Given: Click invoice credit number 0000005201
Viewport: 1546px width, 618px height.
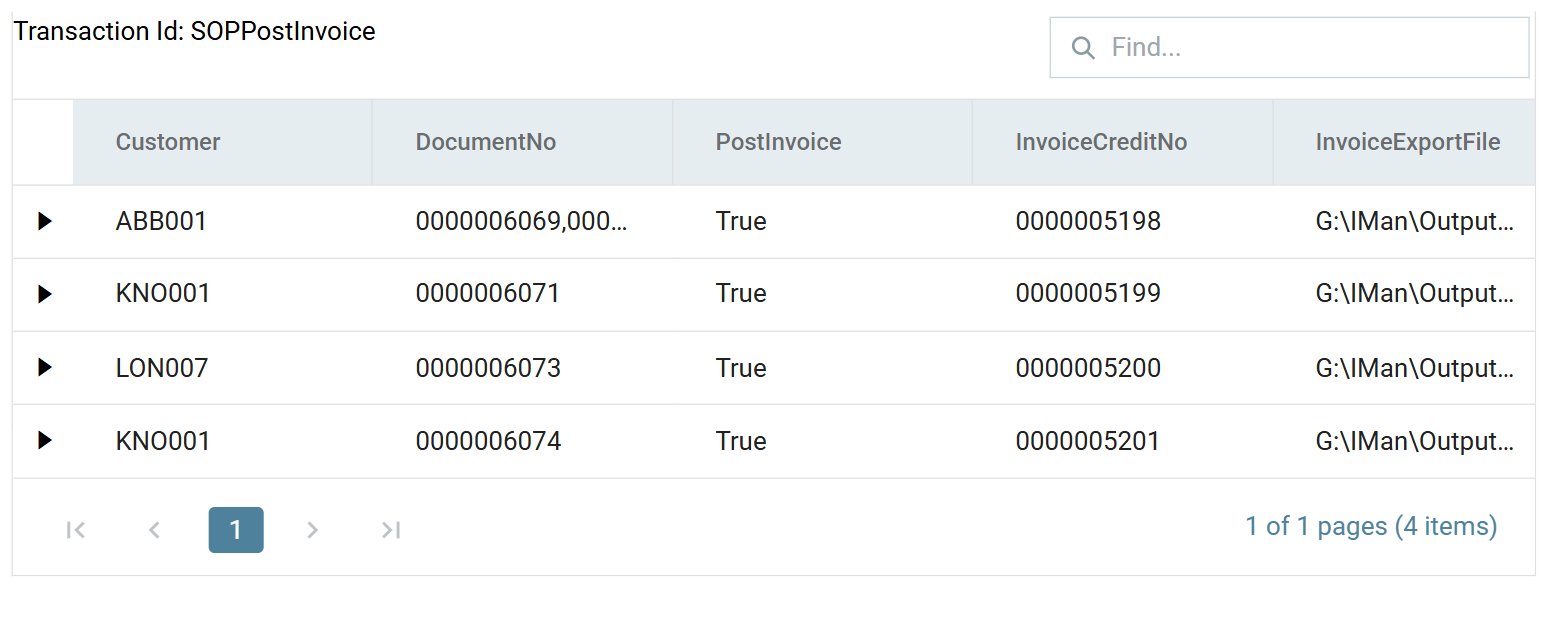Looking at the screenshot, I should (x=1088, y=441).
